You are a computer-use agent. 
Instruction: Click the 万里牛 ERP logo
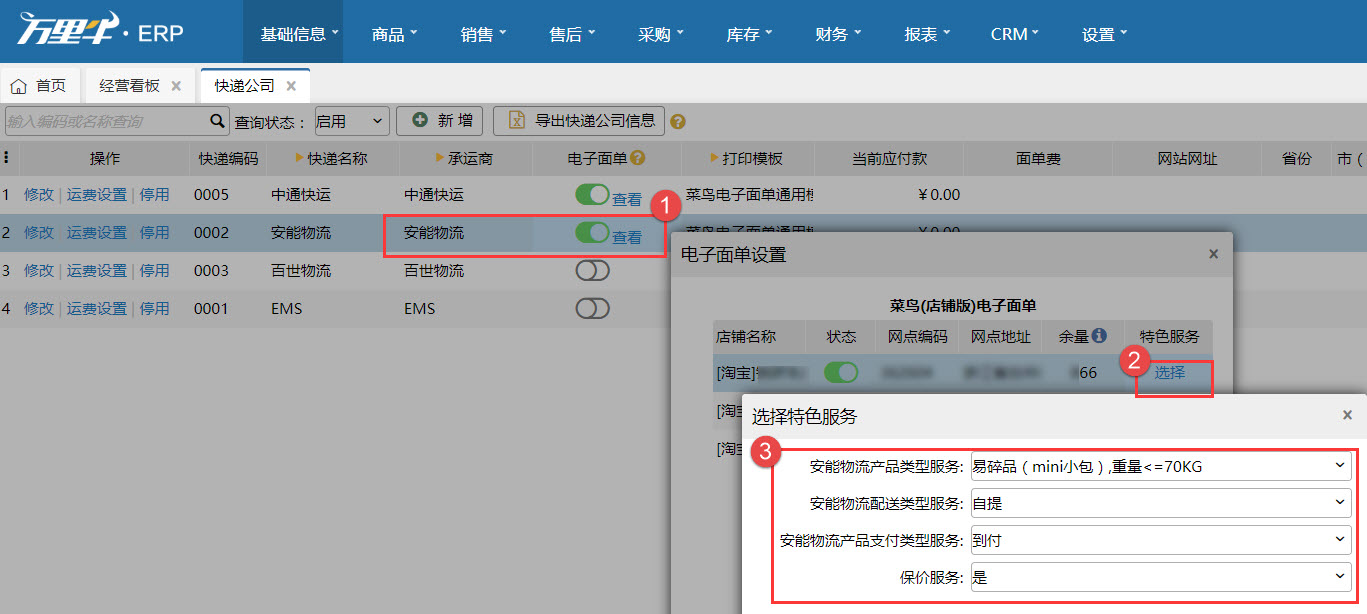[100, 31]
